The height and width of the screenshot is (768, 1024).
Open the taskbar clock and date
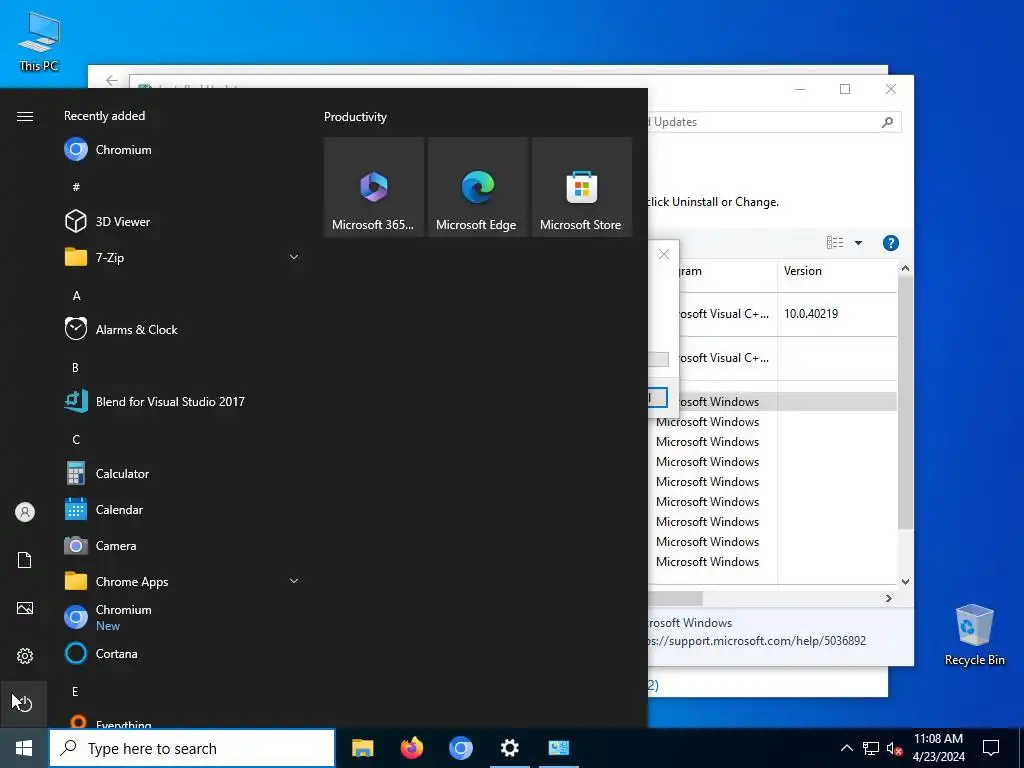pos(938,748)
